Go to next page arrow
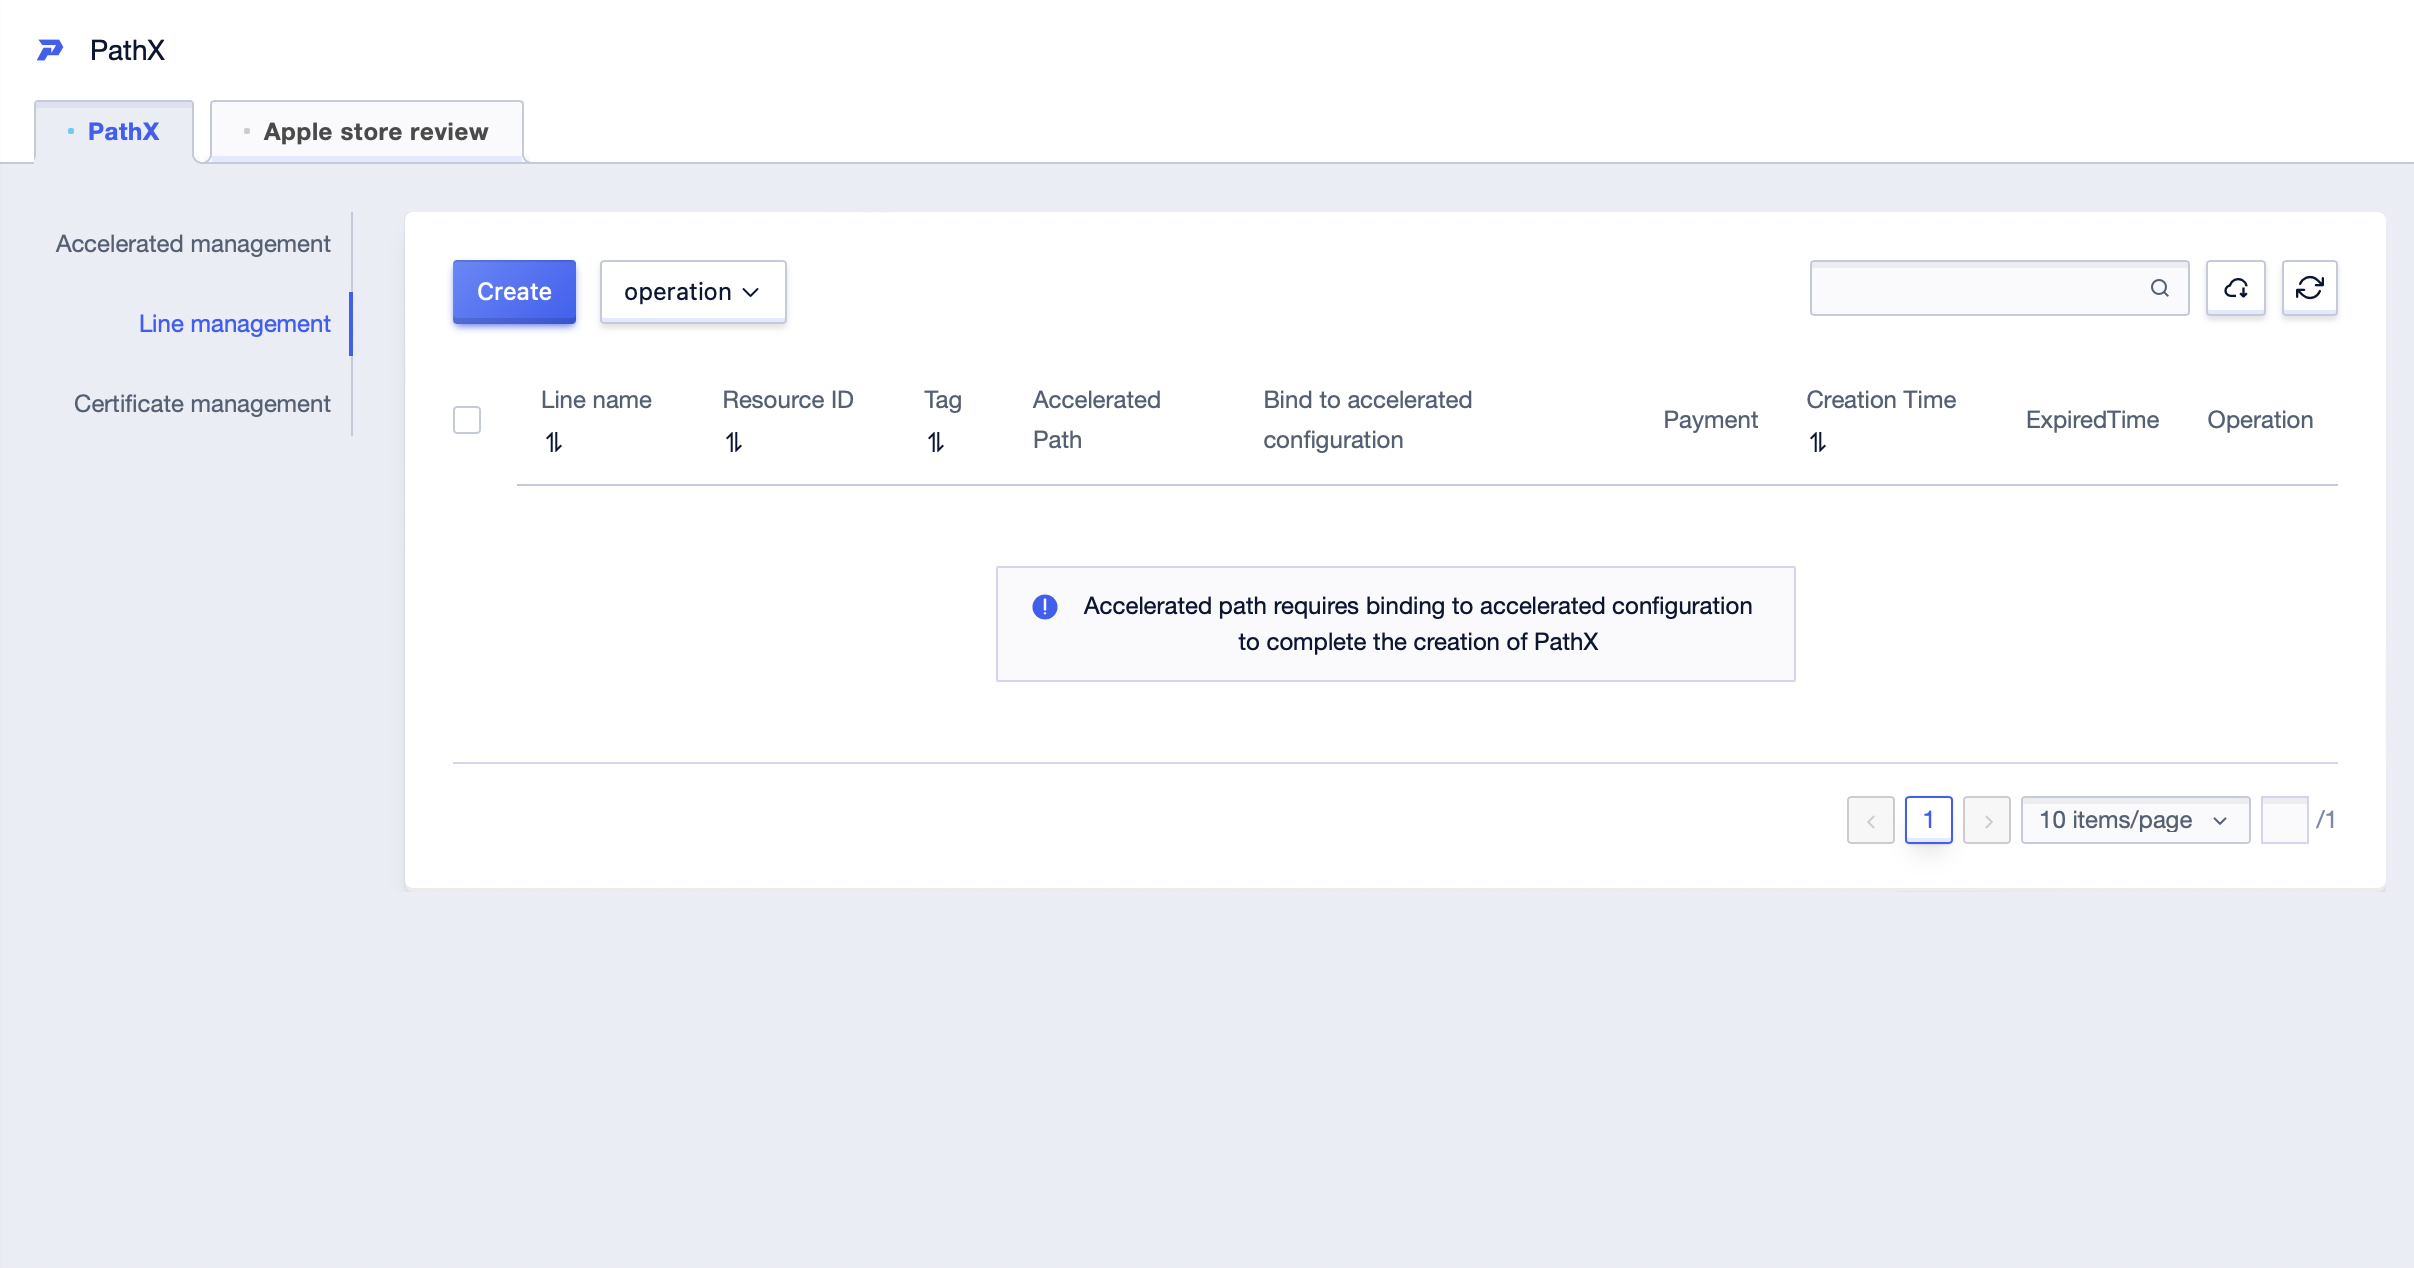The width and height of the screenshot is (2414, 1268). 1987,820
